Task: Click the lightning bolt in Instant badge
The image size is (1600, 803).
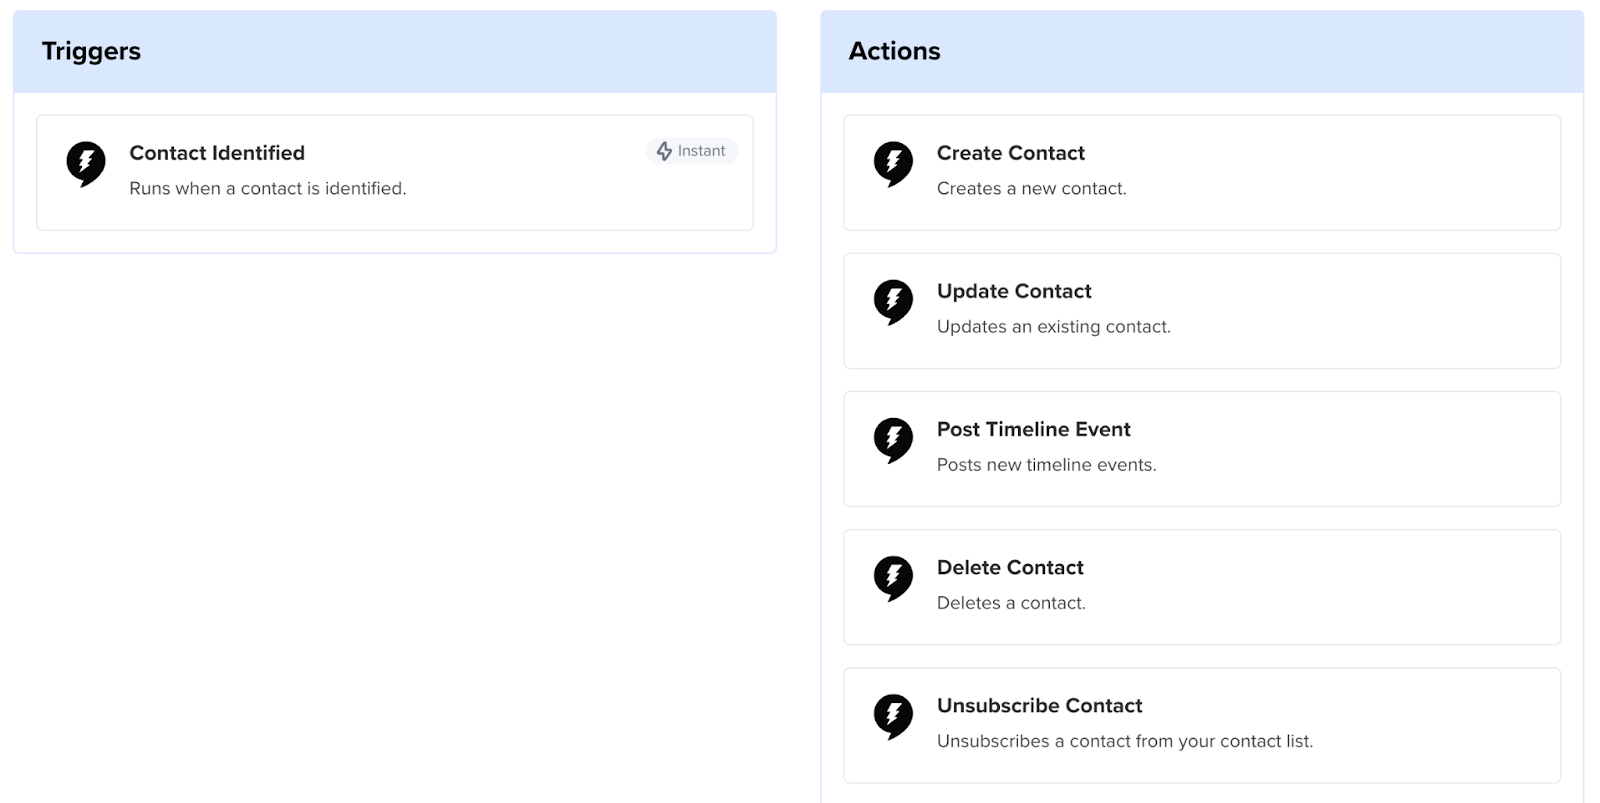Action: pos(664,151)
